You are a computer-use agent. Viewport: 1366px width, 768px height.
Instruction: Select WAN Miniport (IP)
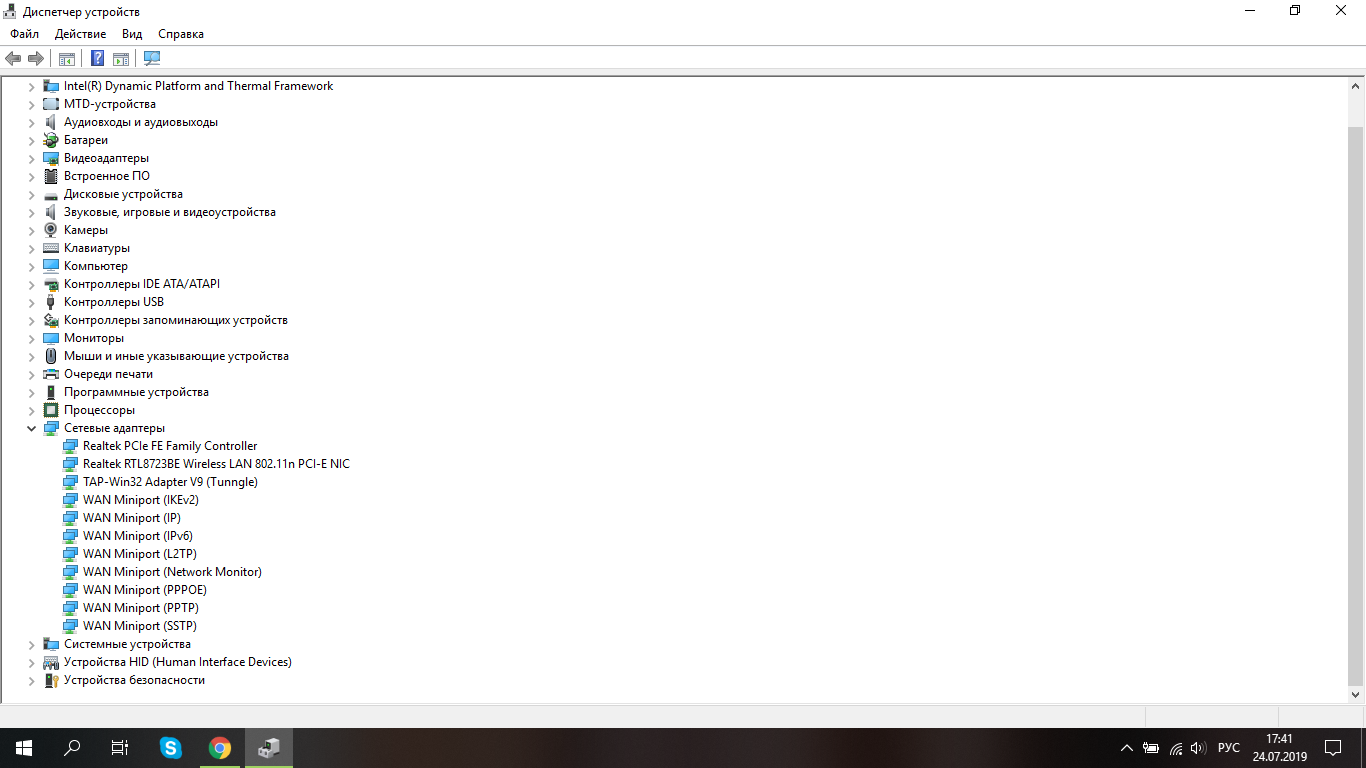[132, 518]
